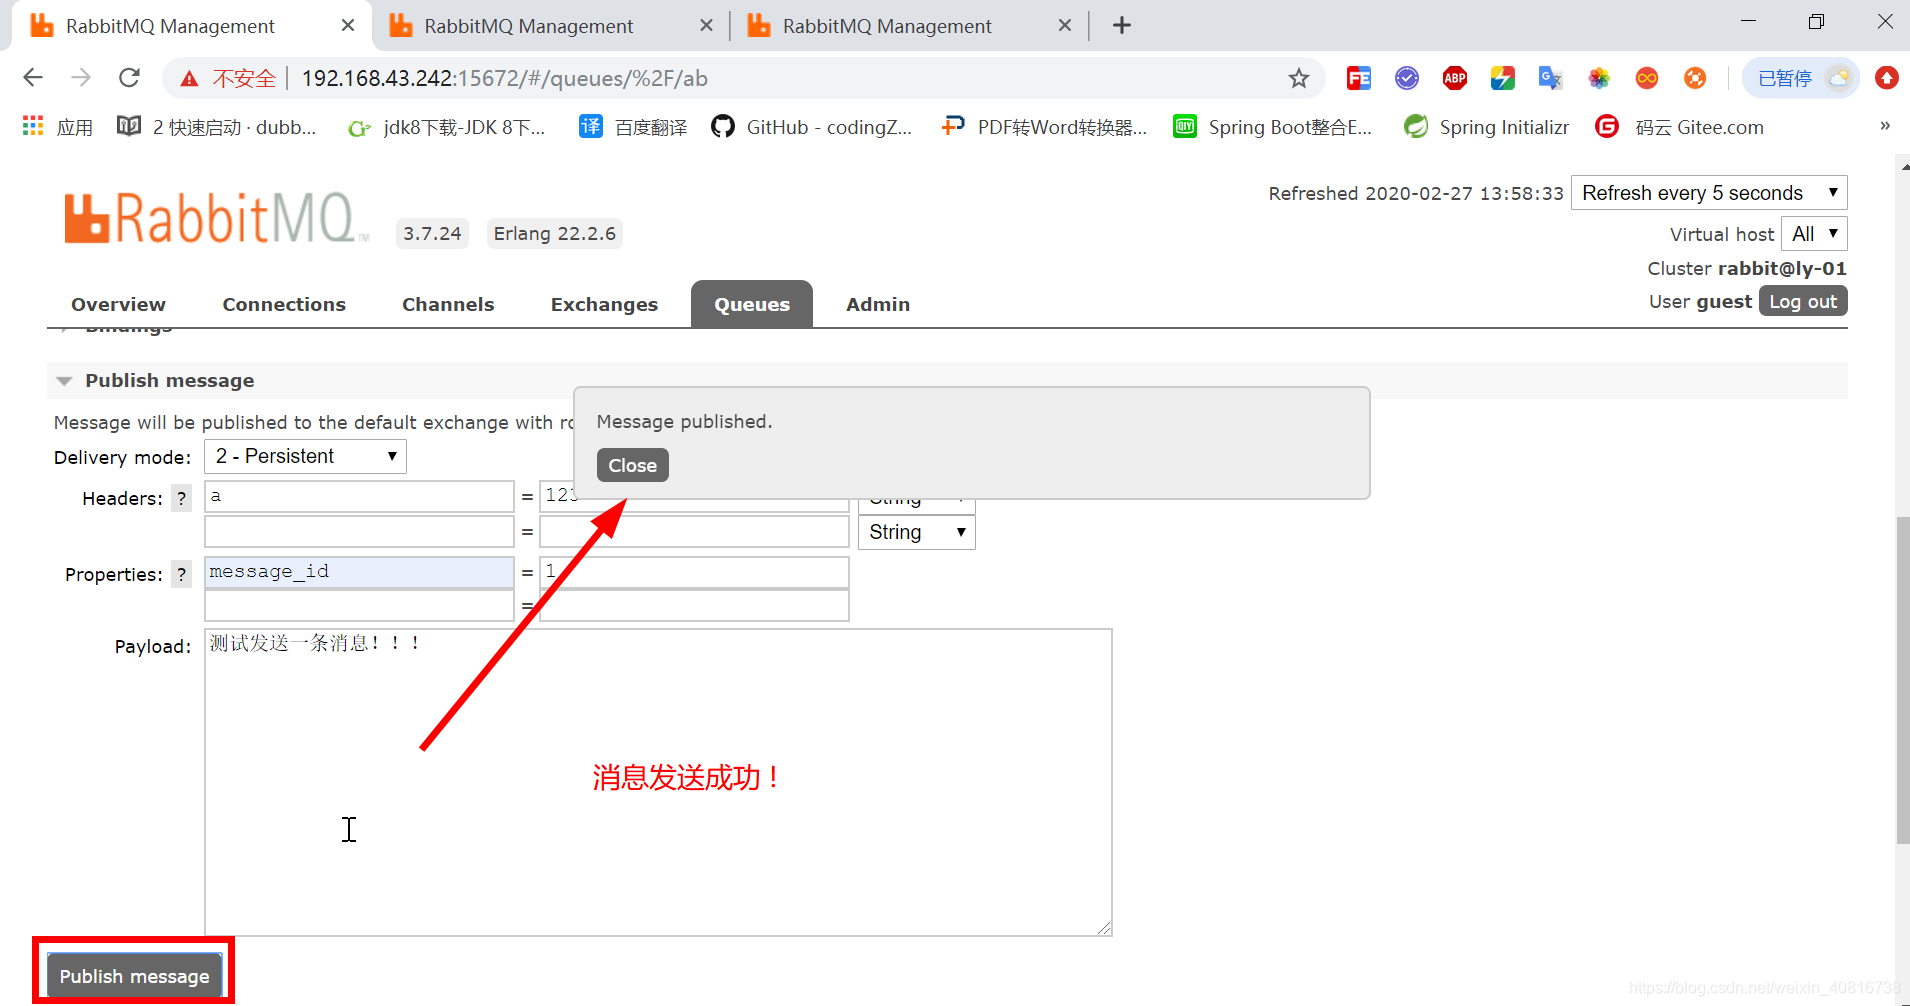Click the Log out button
The width and height of the screenshot is (1910, 1006).
pyautogui.click(x=1803, y=301)
